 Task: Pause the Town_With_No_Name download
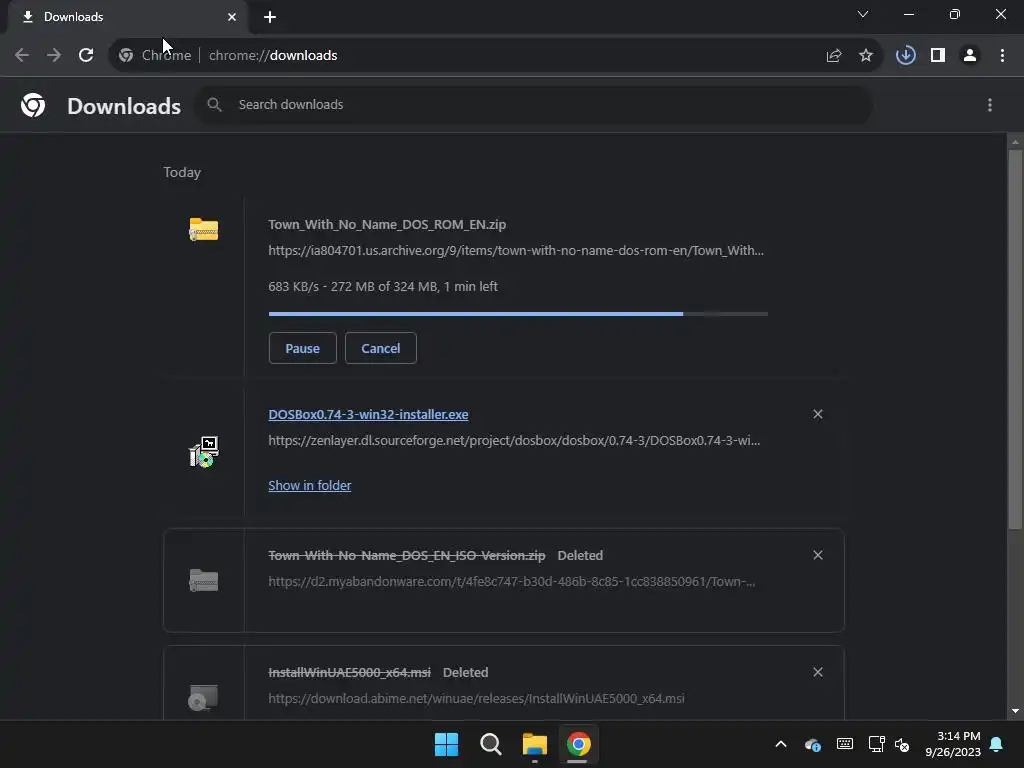302,348
